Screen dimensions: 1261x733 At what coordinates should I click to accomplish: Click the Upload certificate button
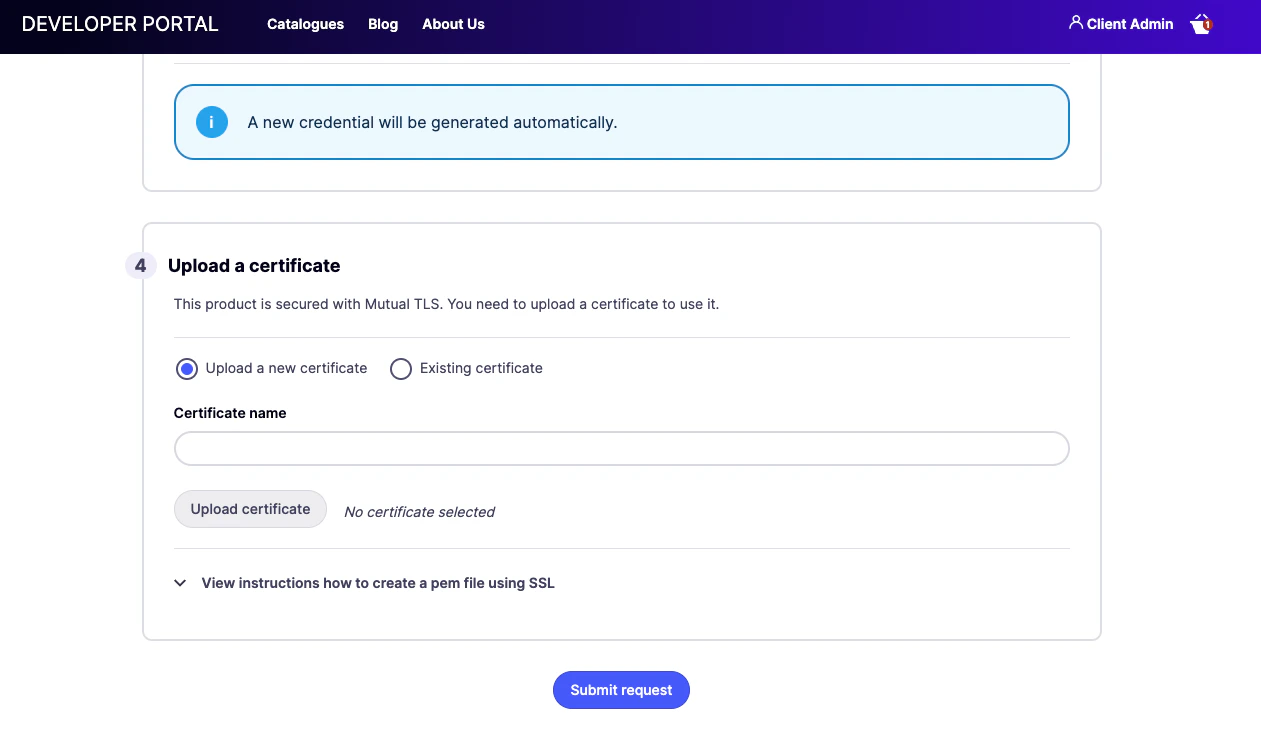pyautogui.click(x=250, y=509)
